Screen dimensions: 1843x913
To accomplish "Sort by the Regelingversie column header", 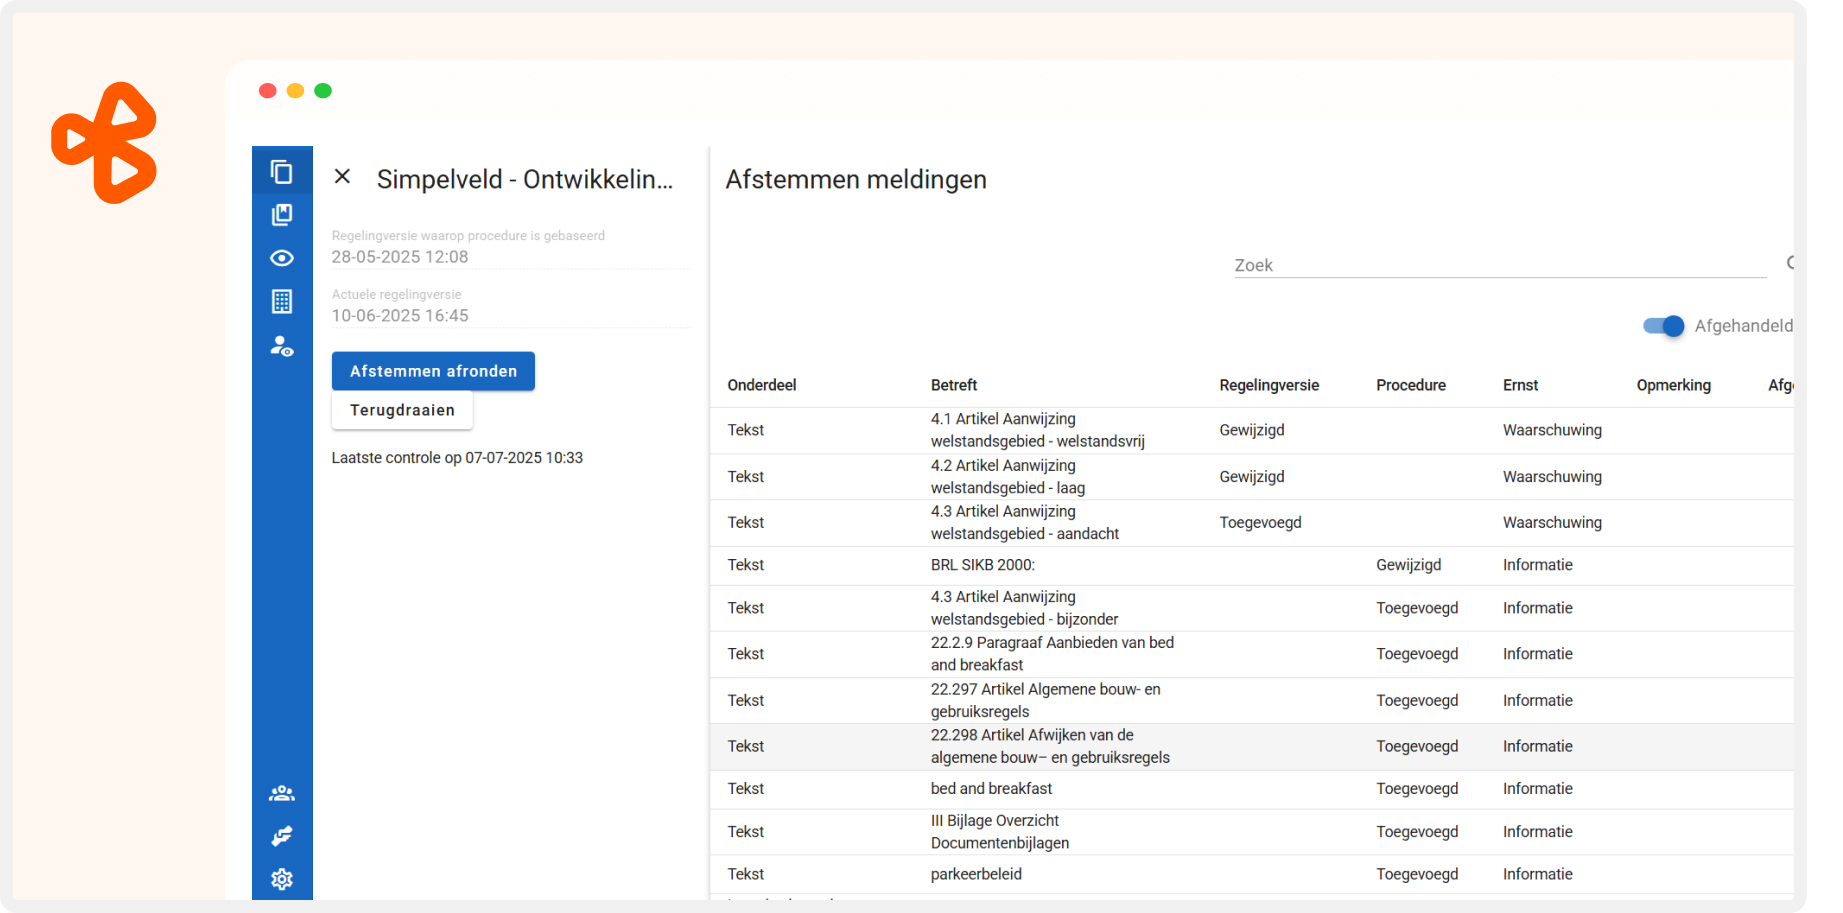I will [x=1269, y=385].
